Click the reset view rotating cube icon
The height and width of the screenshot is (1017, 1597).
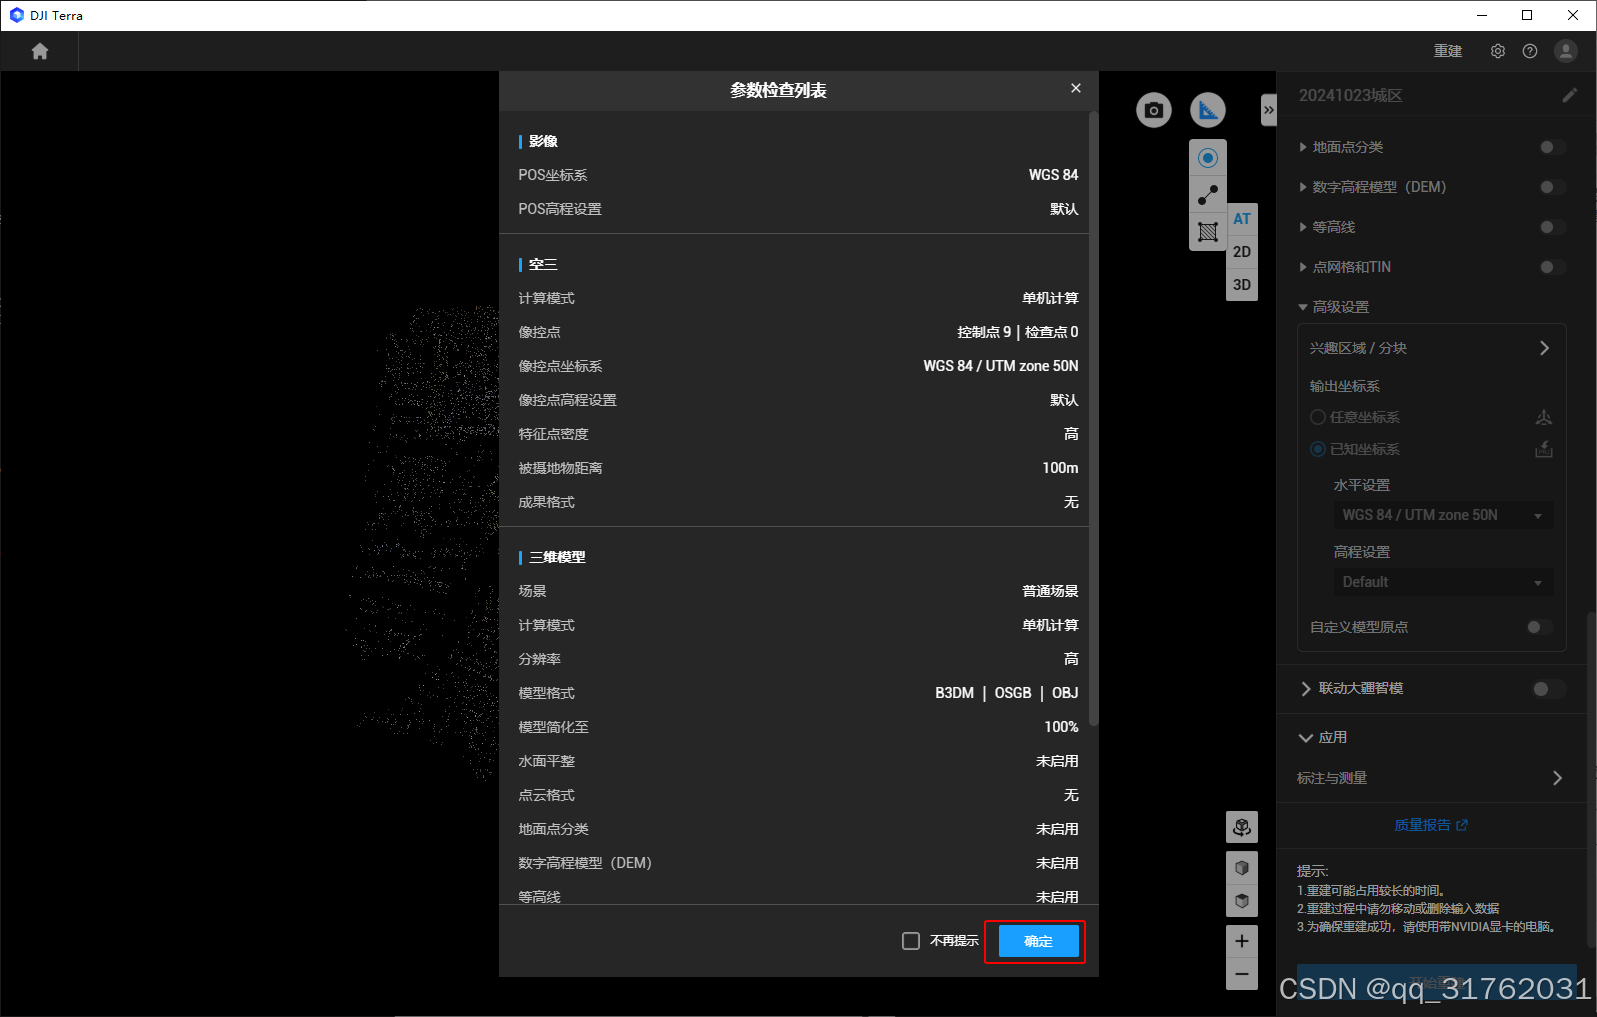point(1242,827)
